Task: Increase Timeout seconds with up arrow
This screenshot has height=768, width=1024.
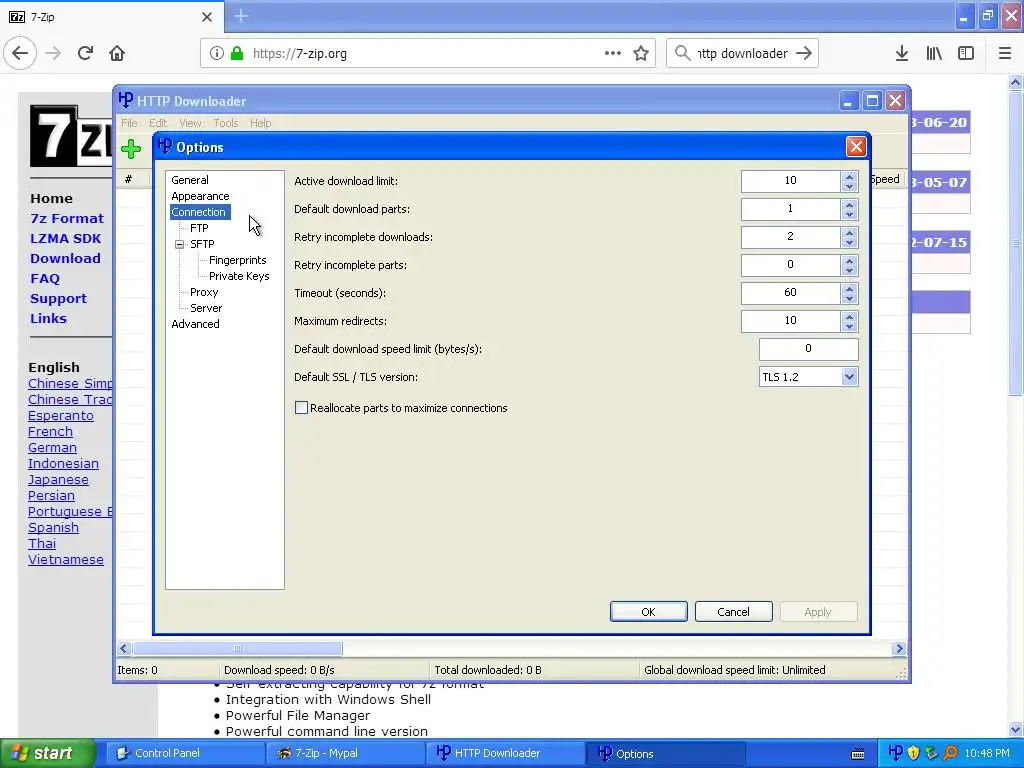Action: tap(849, 288)
